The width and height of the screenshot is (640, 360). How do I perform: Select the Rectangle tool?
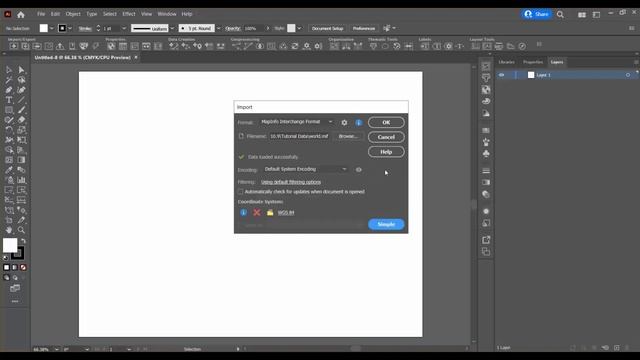coord(9,110)
